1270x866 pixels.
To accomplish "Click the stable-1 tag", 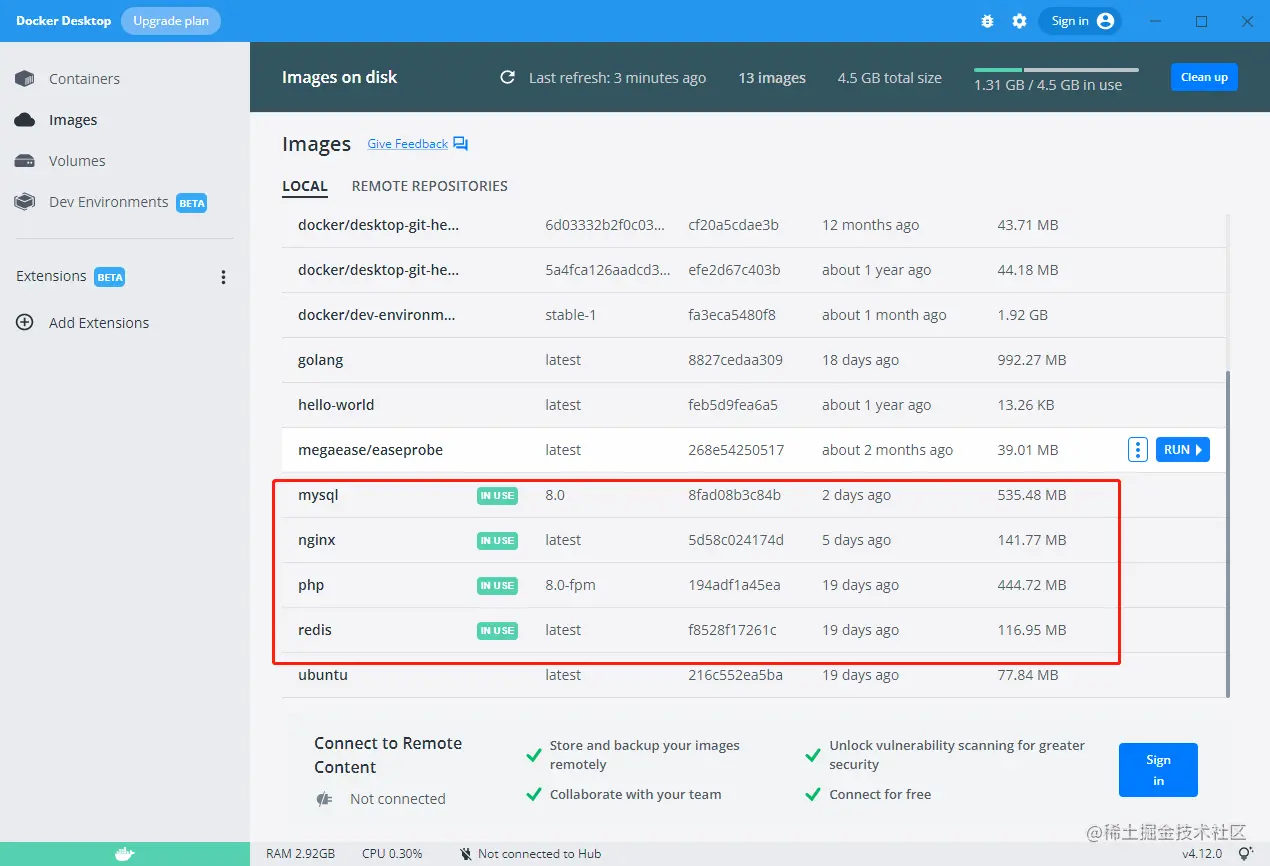I will coord(570,315).
